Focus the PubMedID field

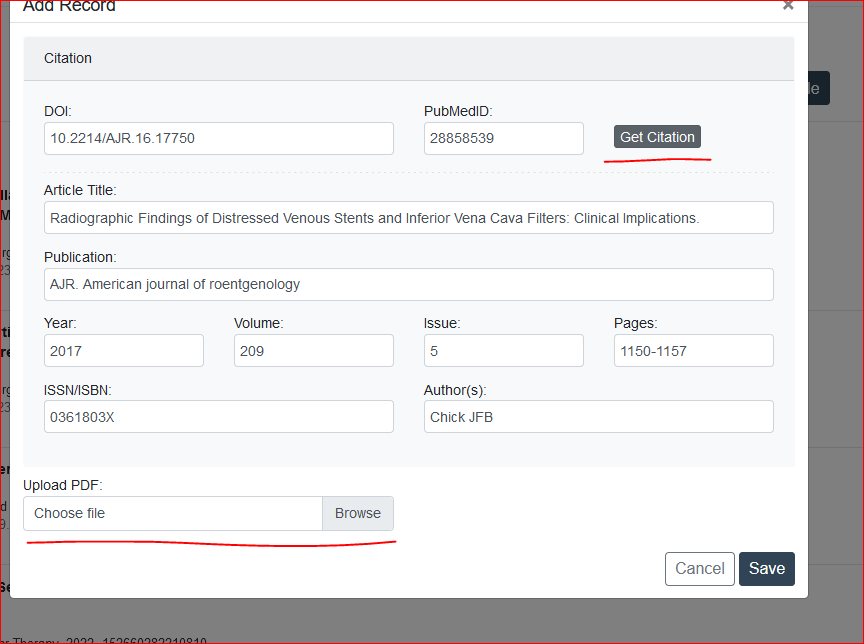[504, 138]
